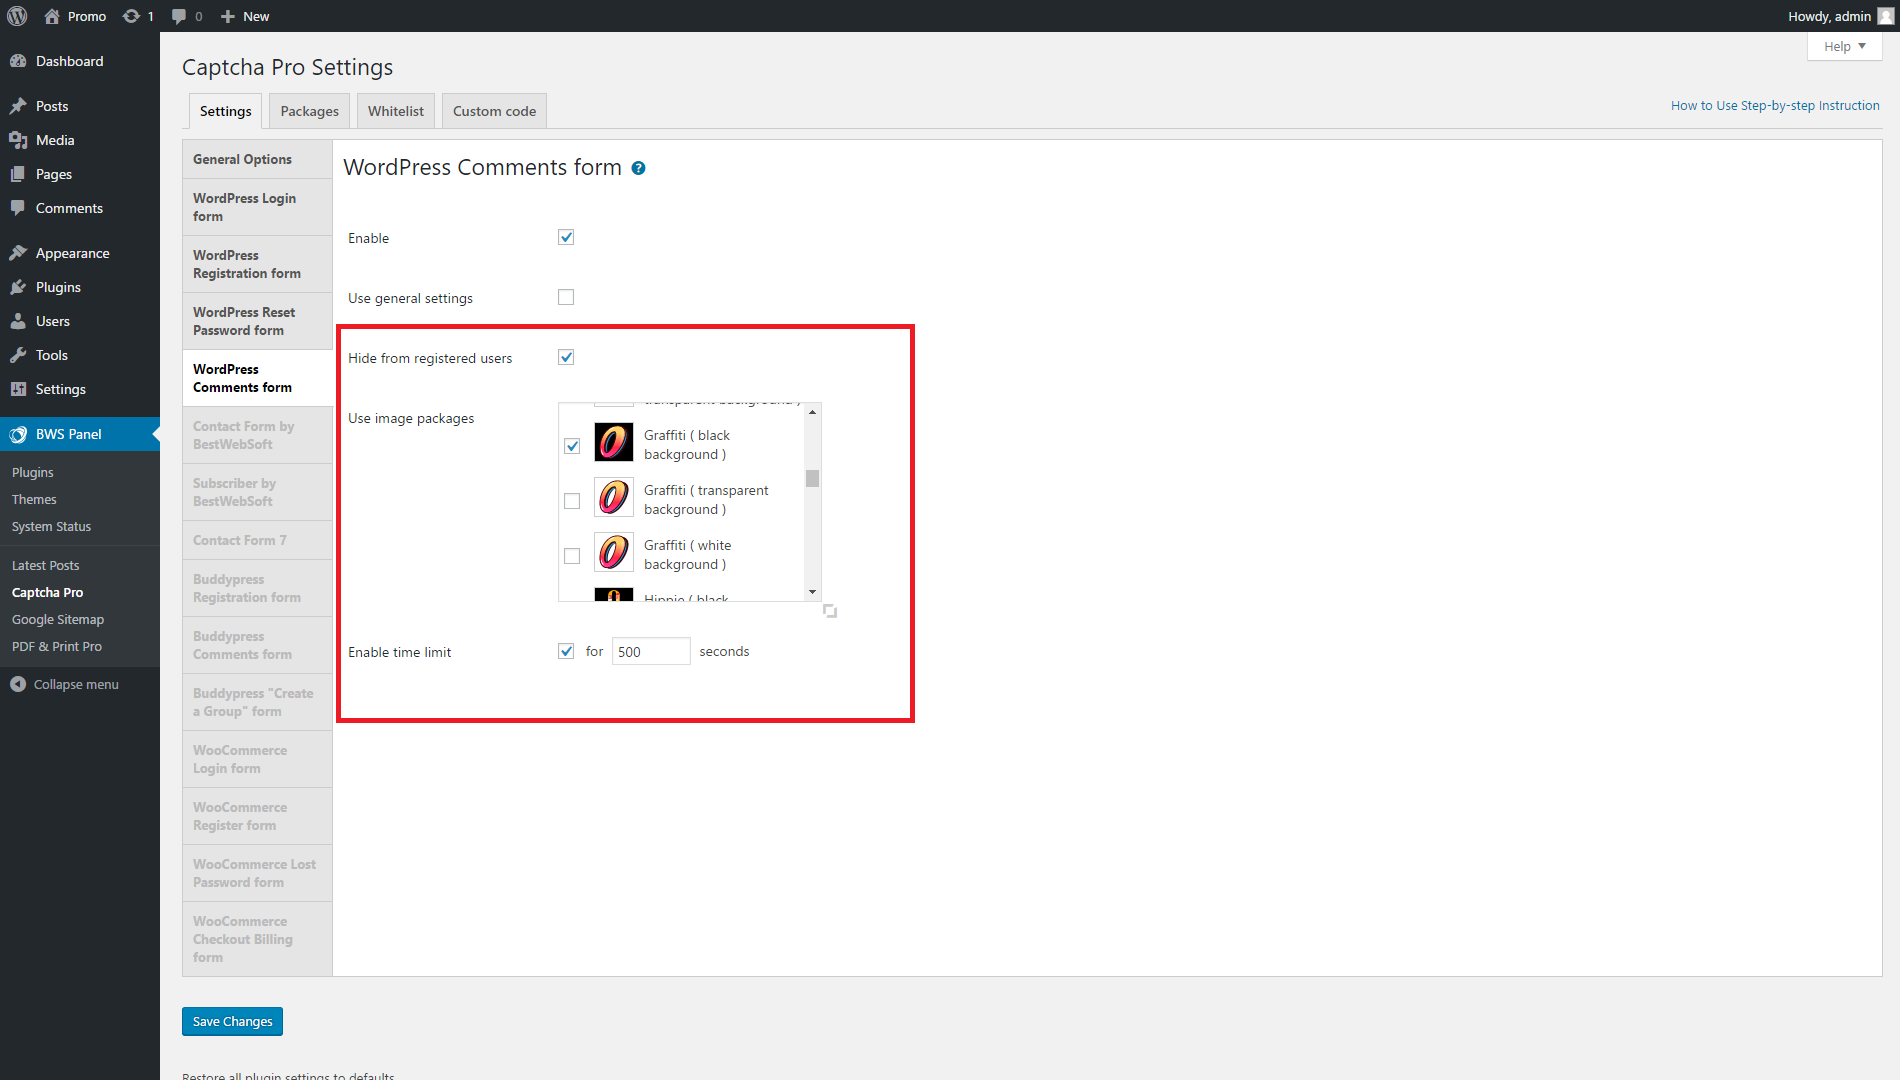
Task: Open Contact Form by BestWebSoft section
Action: [x=258, y=435]
